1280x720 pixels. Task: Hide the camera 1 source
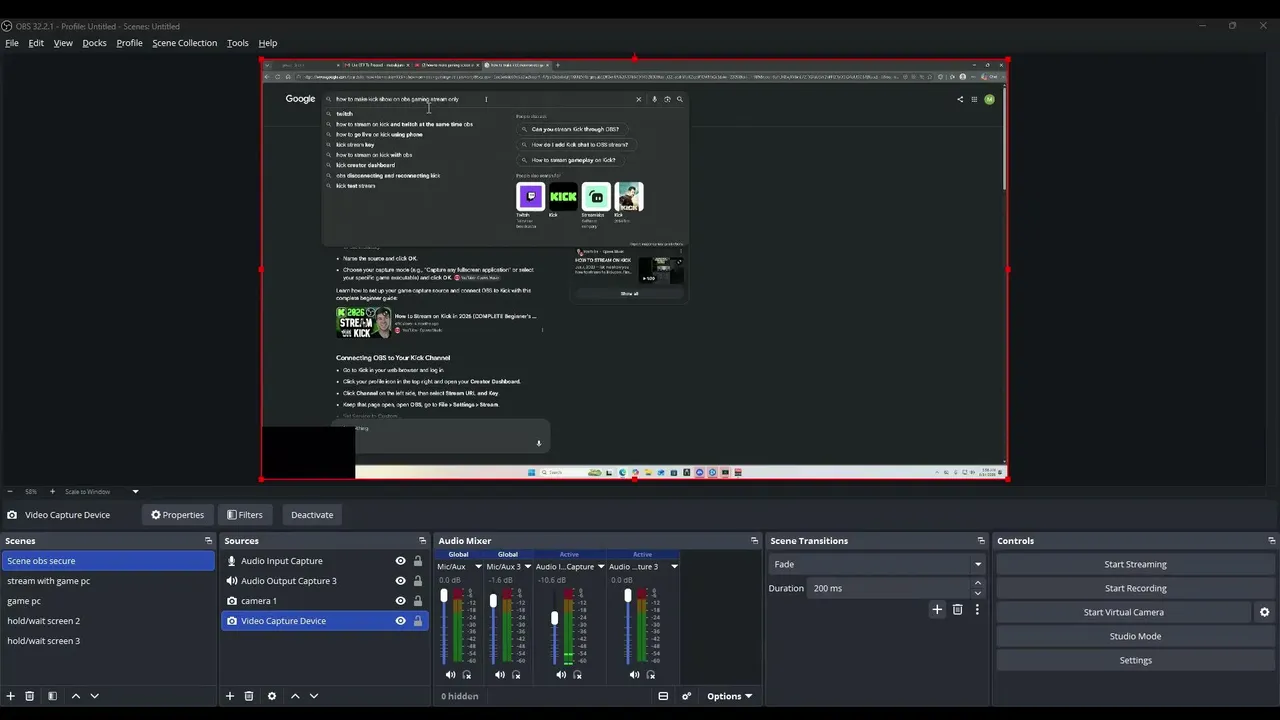tap(400, 601)
